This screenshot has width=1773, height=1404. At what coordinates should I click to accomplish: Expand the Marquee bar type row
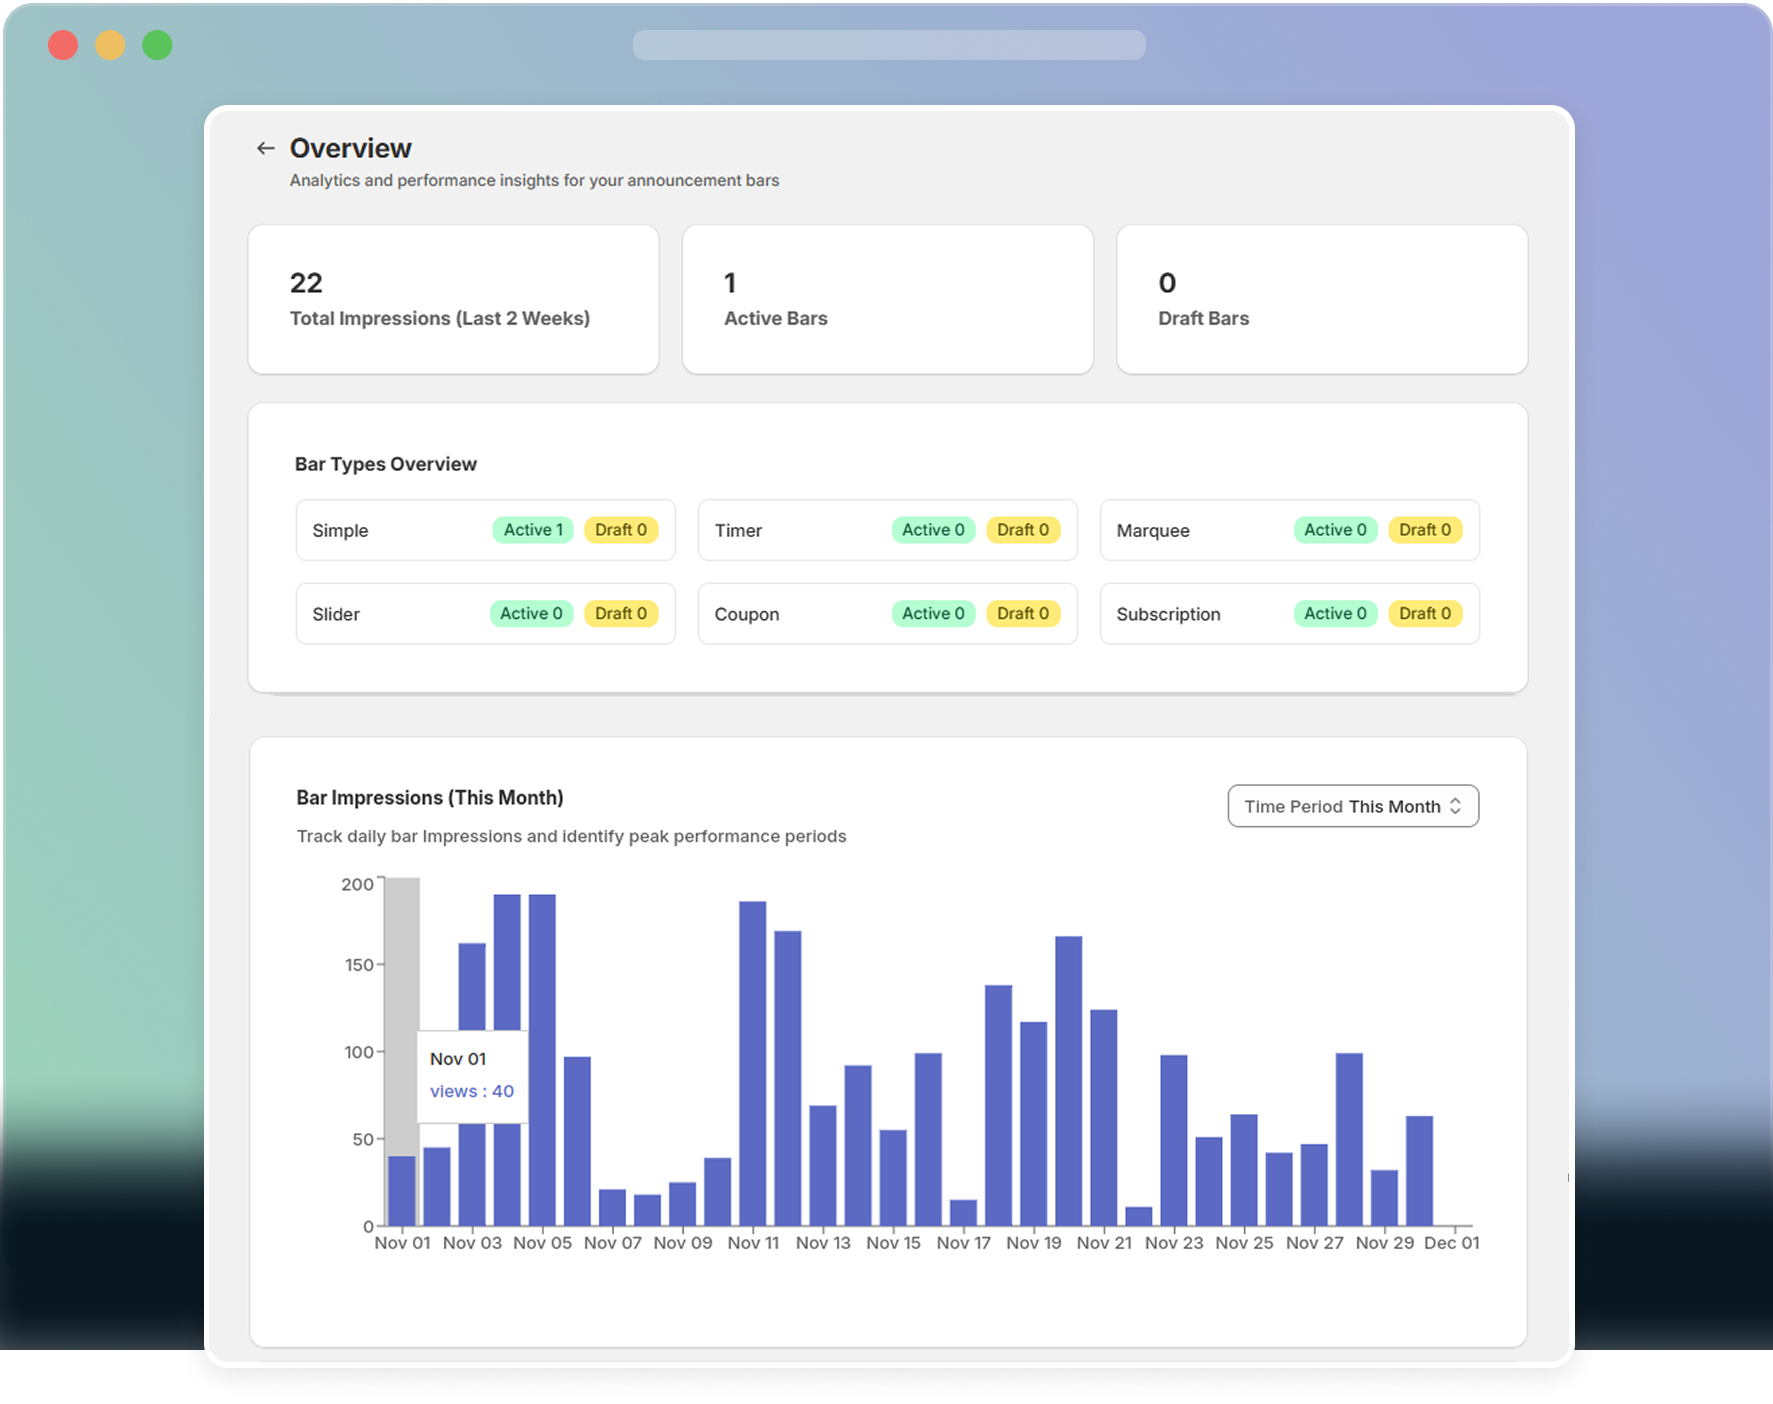pyautogui.click(x=1289, y=530)
